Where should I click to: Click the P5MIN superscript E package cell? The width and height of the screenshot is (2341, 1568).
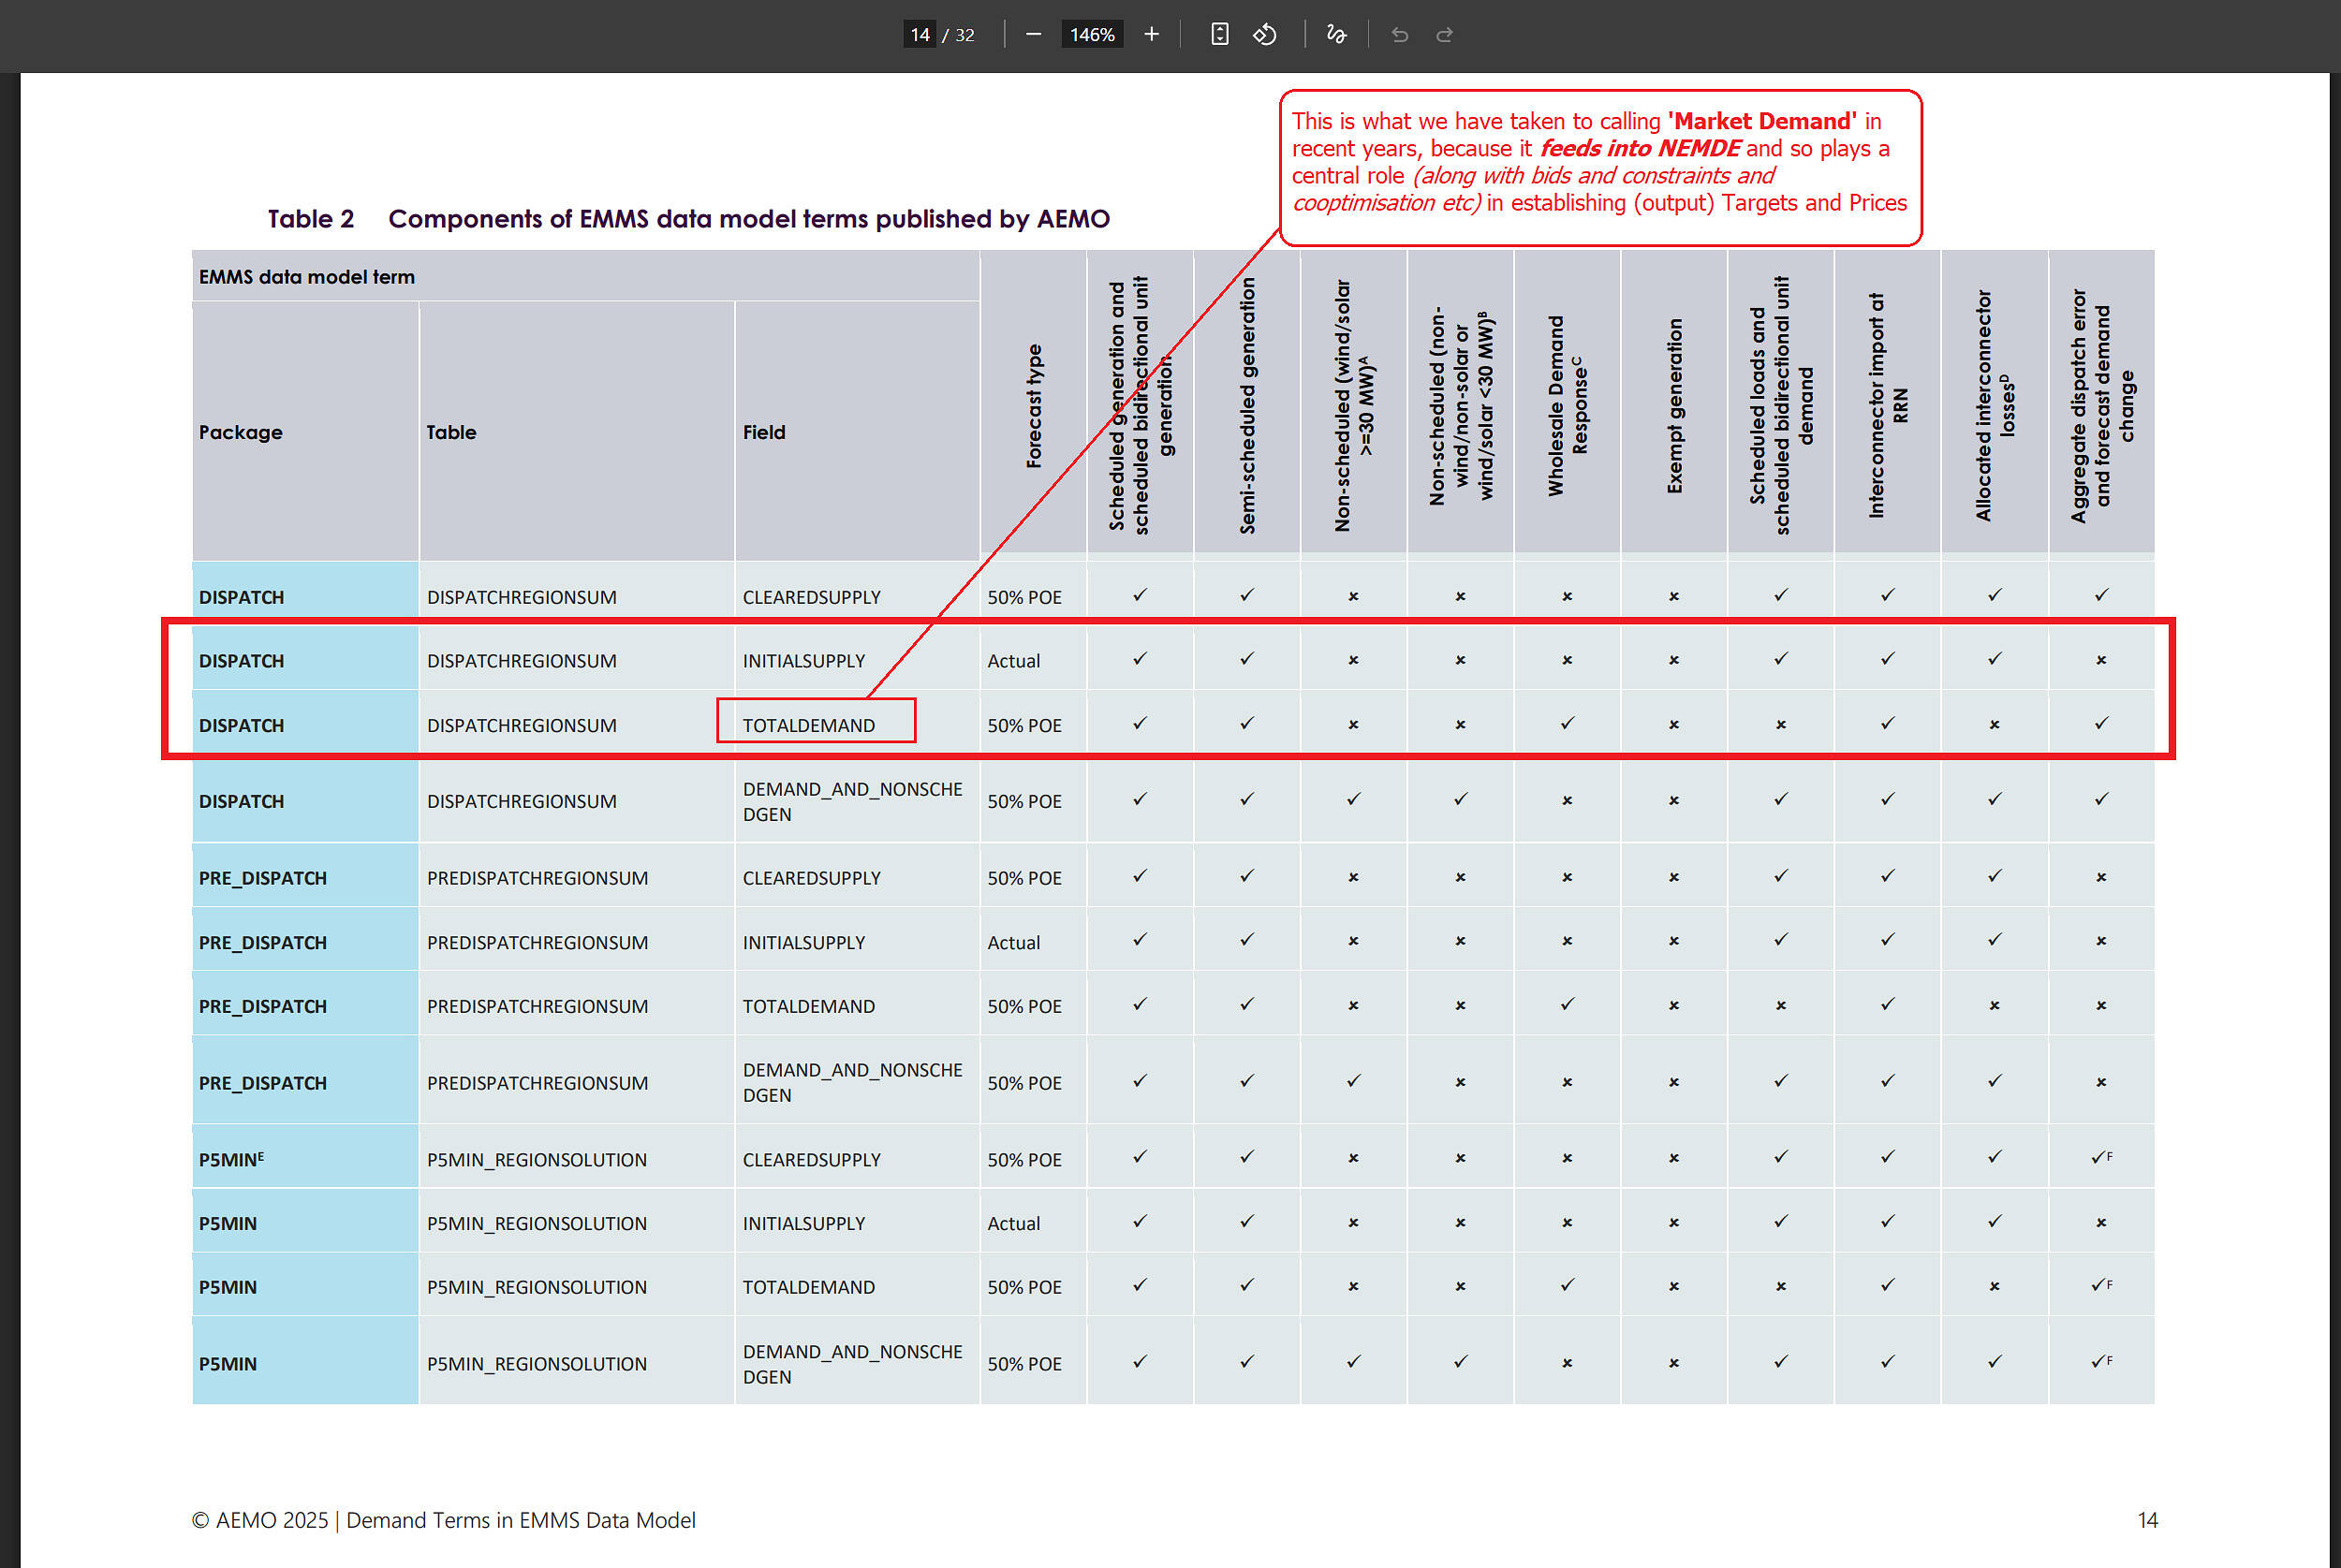click(x=232, y=1160)
